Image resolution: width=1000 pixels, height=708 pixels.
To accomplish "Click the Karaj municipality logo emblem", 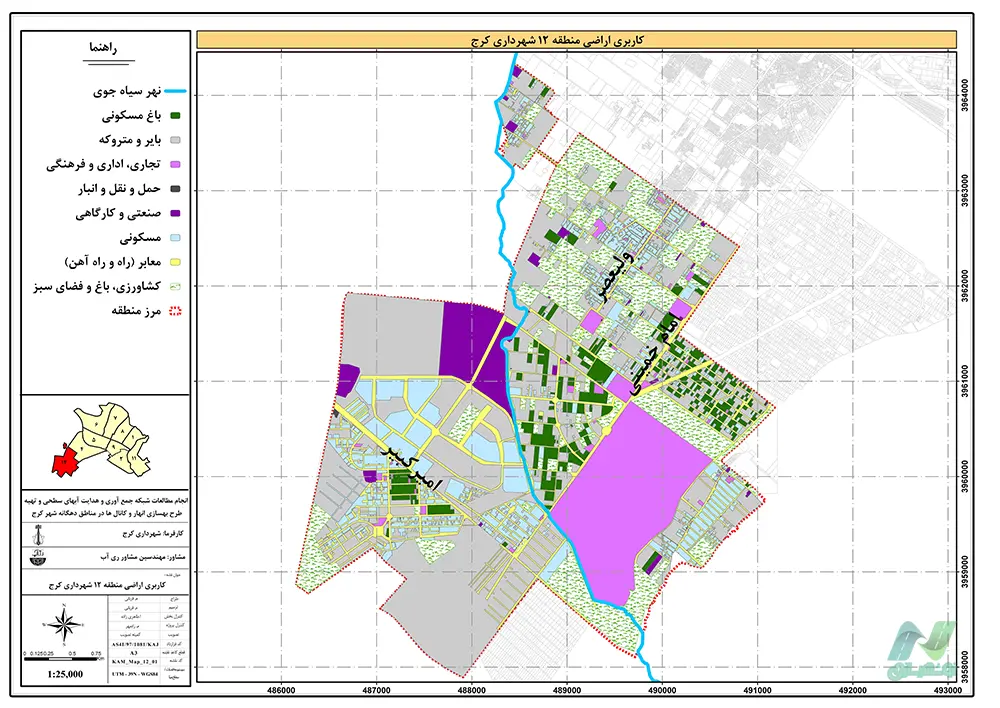I will 37,535.
